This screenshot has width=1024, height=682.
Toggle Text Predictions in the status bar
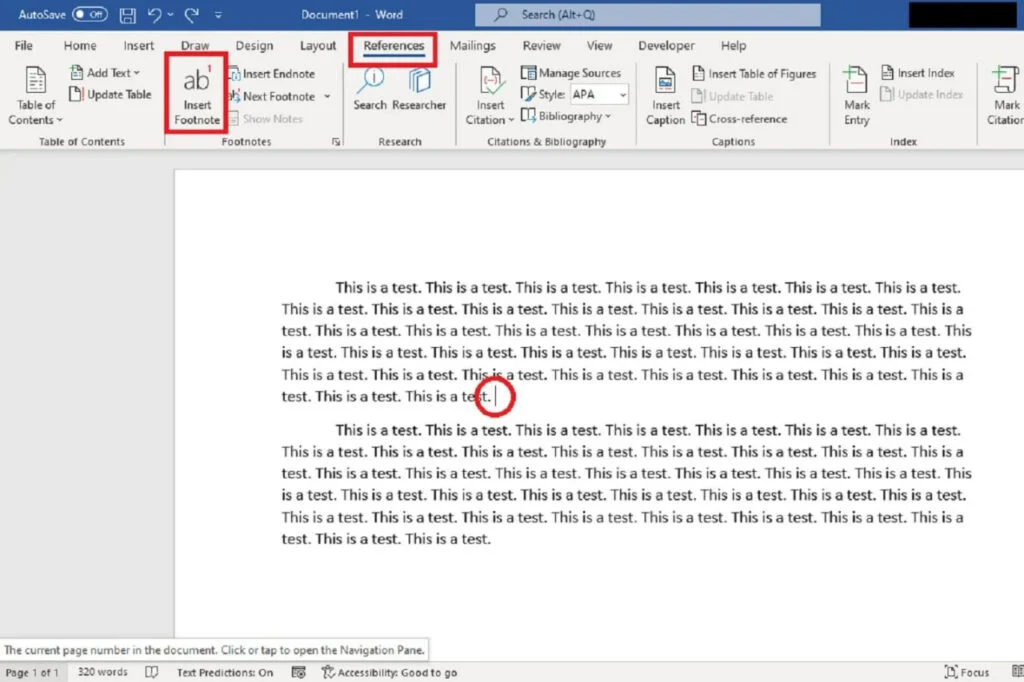pos(226,672)
